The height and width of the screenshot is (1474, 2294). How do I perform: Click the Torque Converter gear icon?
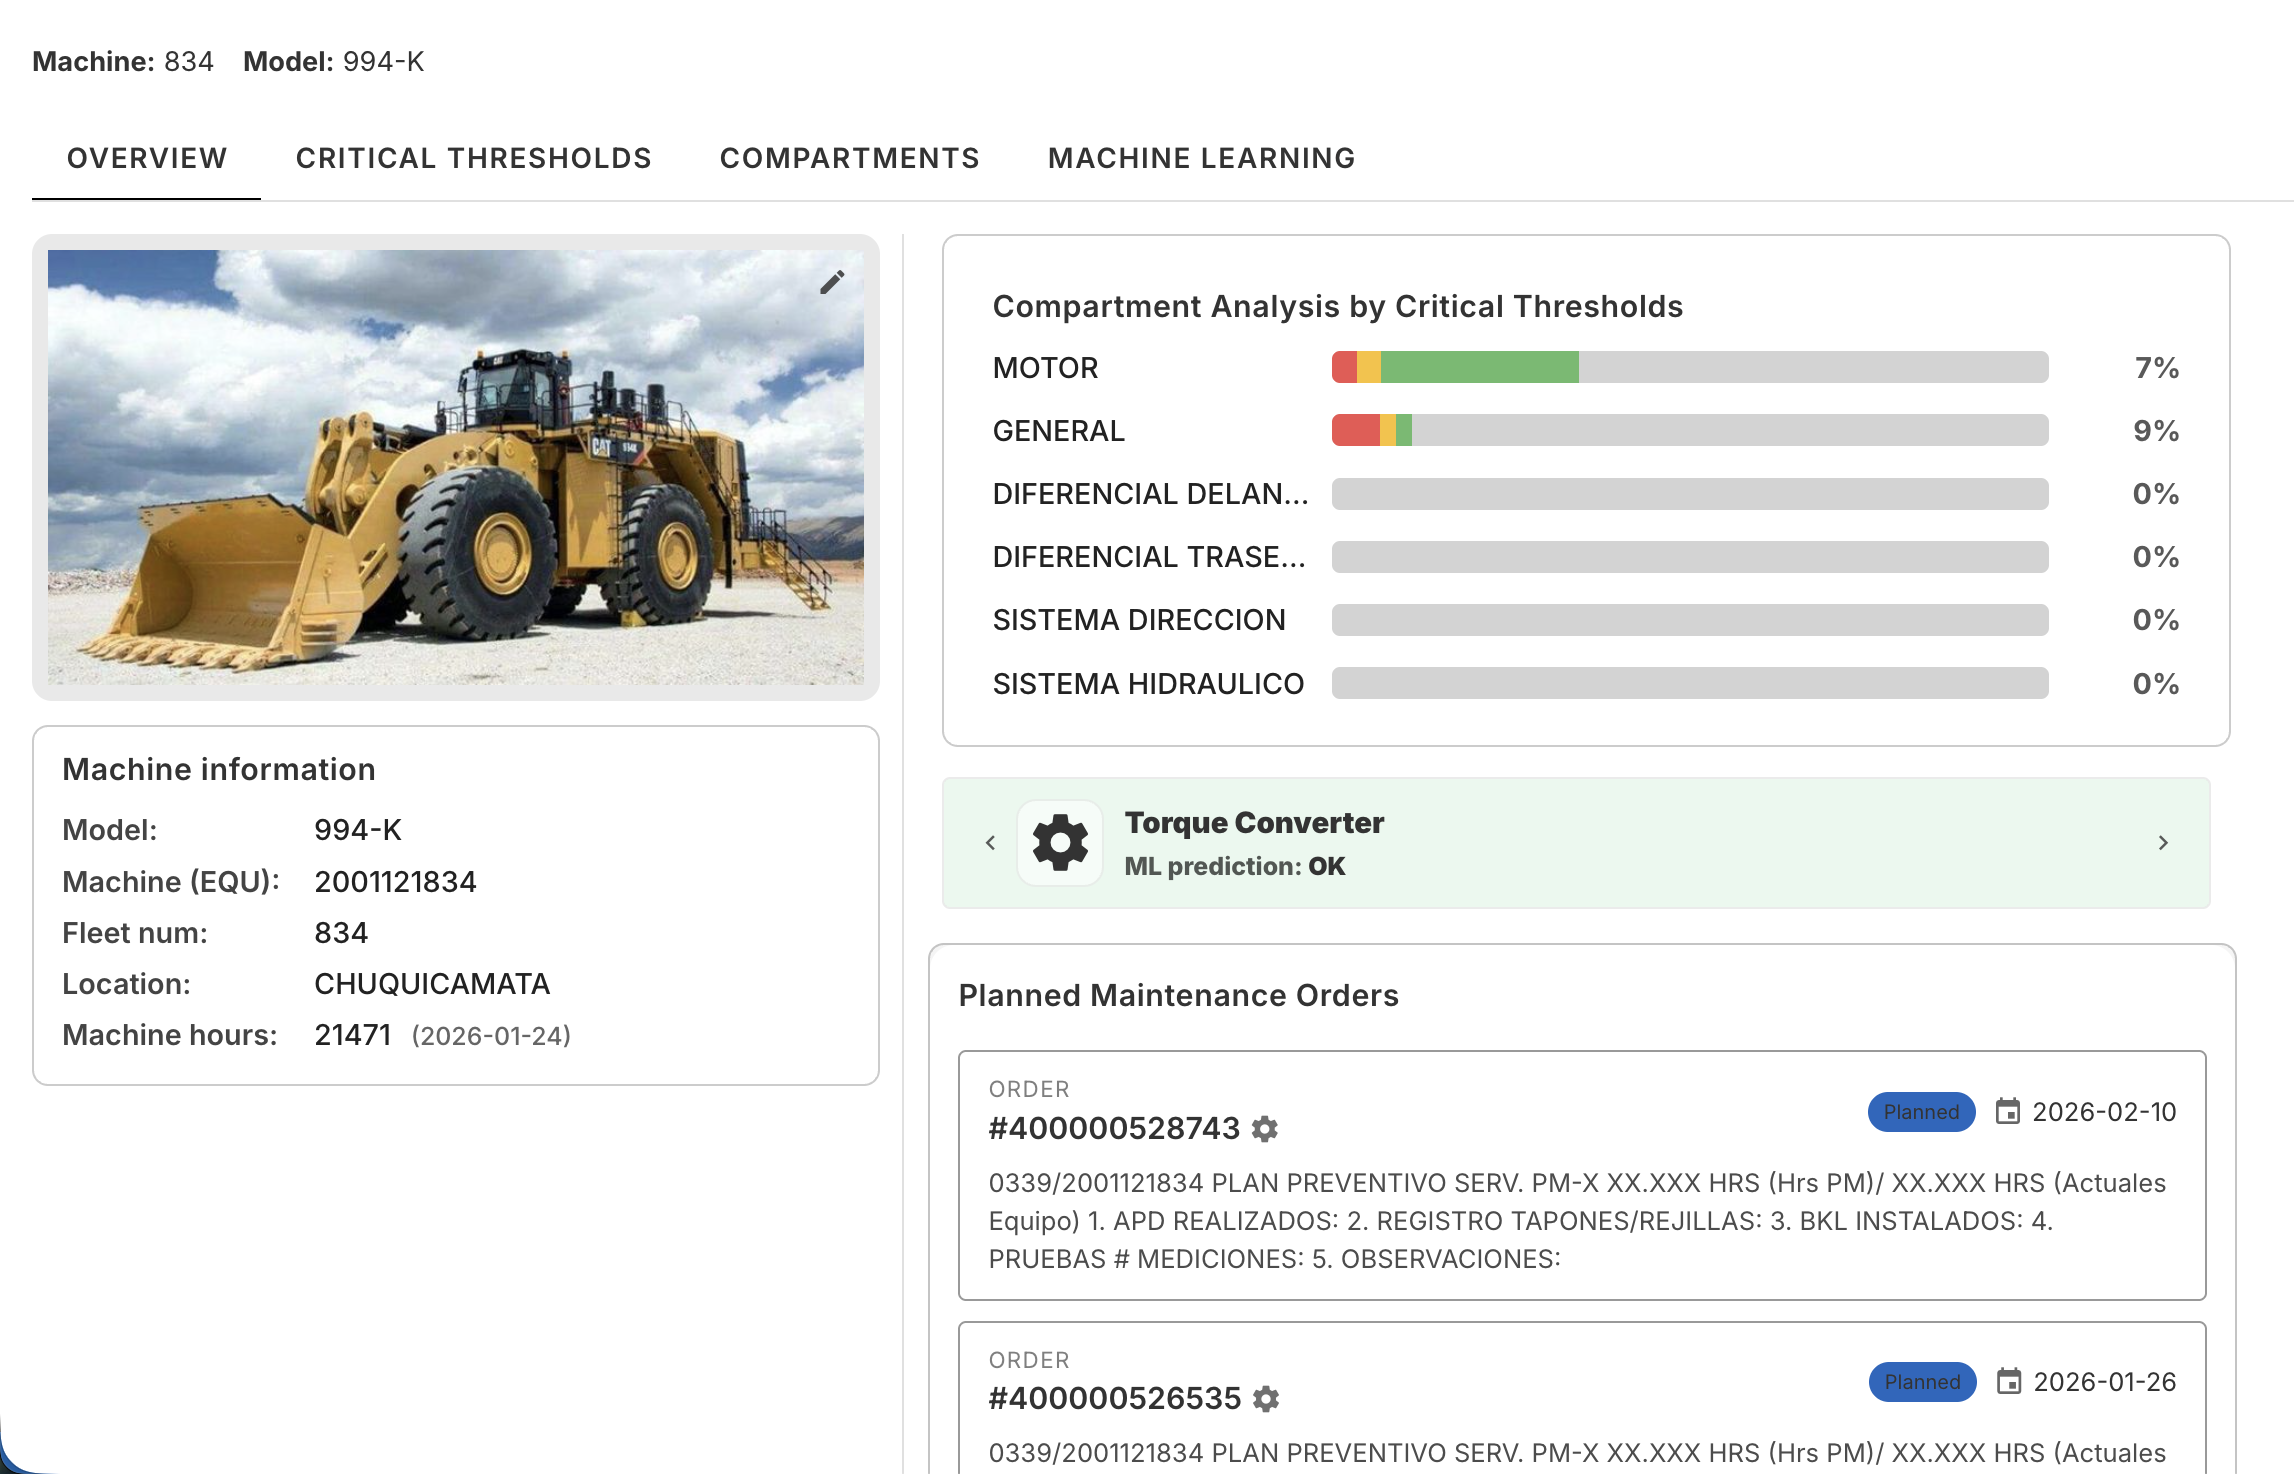[1059, 841]
